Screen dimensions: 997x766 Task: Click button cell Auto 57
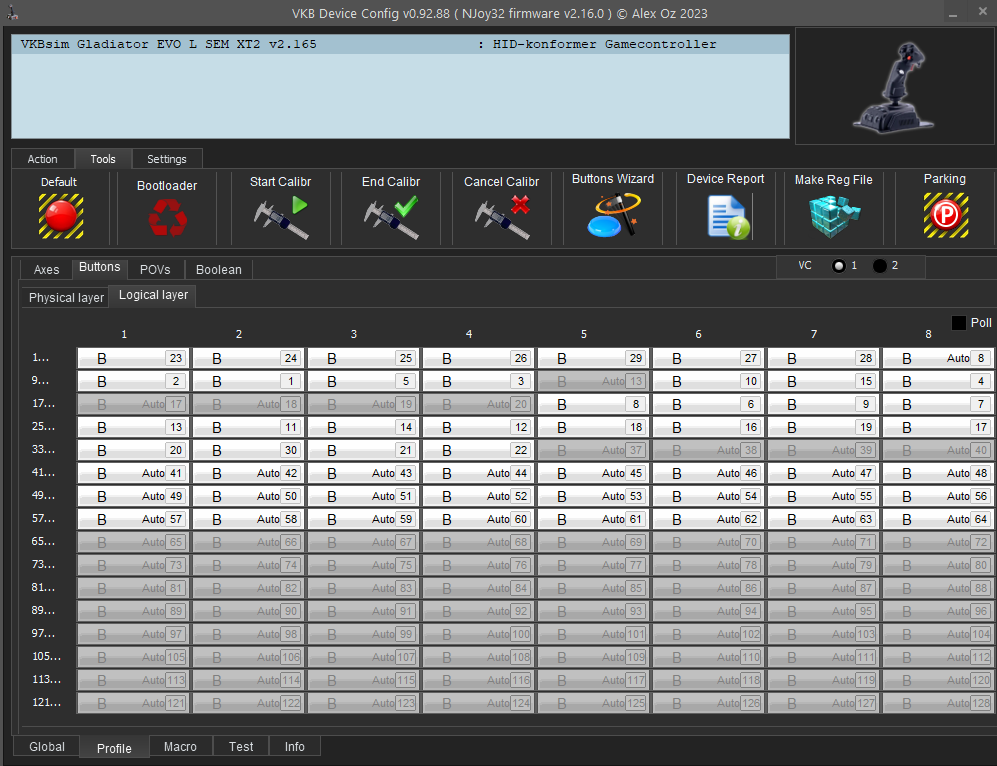coord(134,519)
